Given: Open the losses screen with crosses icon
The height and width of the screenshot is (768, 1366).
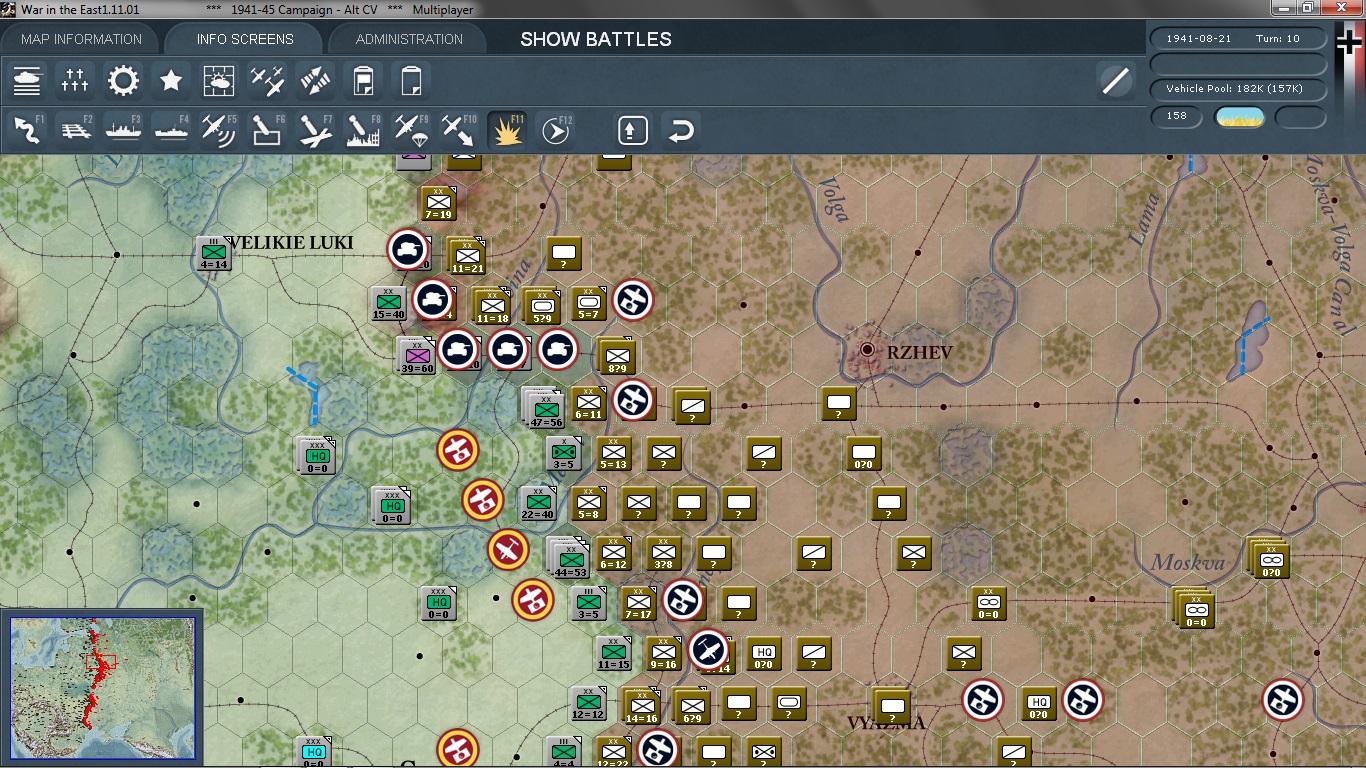Looking at the screenshot, I should click(x=75, y=80).
